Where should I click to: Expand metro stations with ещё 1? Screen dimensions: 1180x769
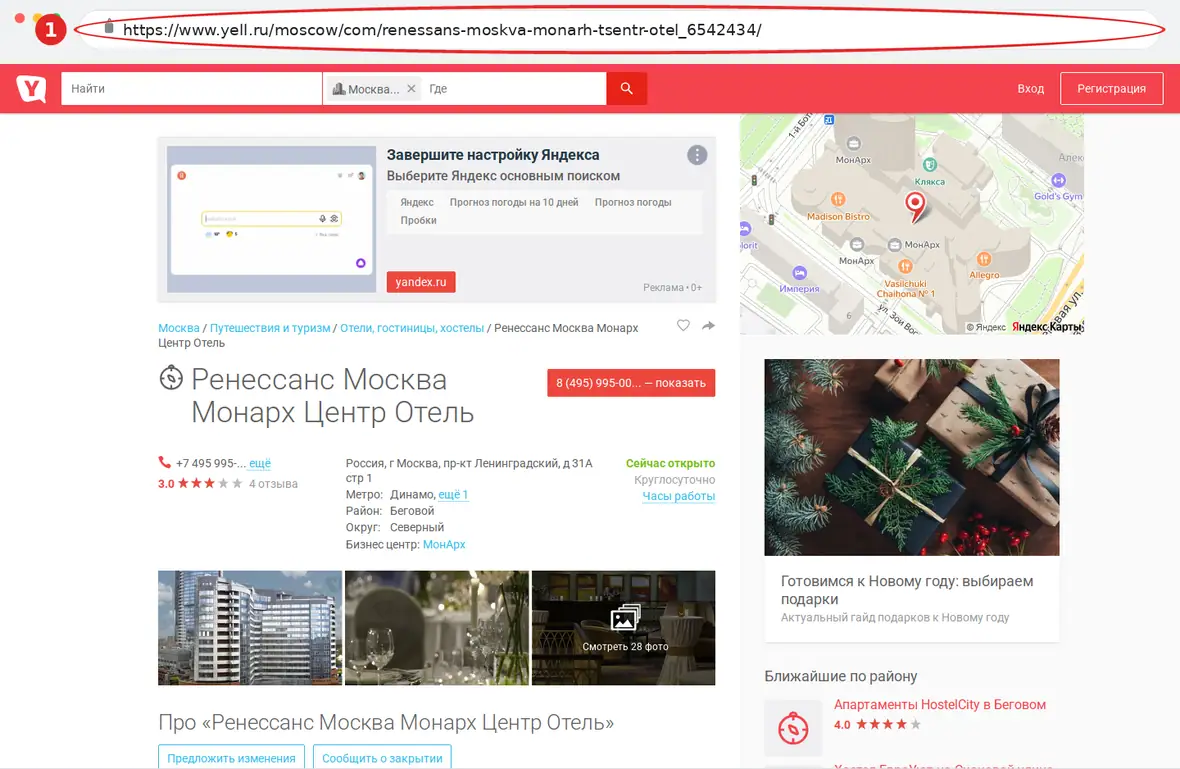point(453,495)
